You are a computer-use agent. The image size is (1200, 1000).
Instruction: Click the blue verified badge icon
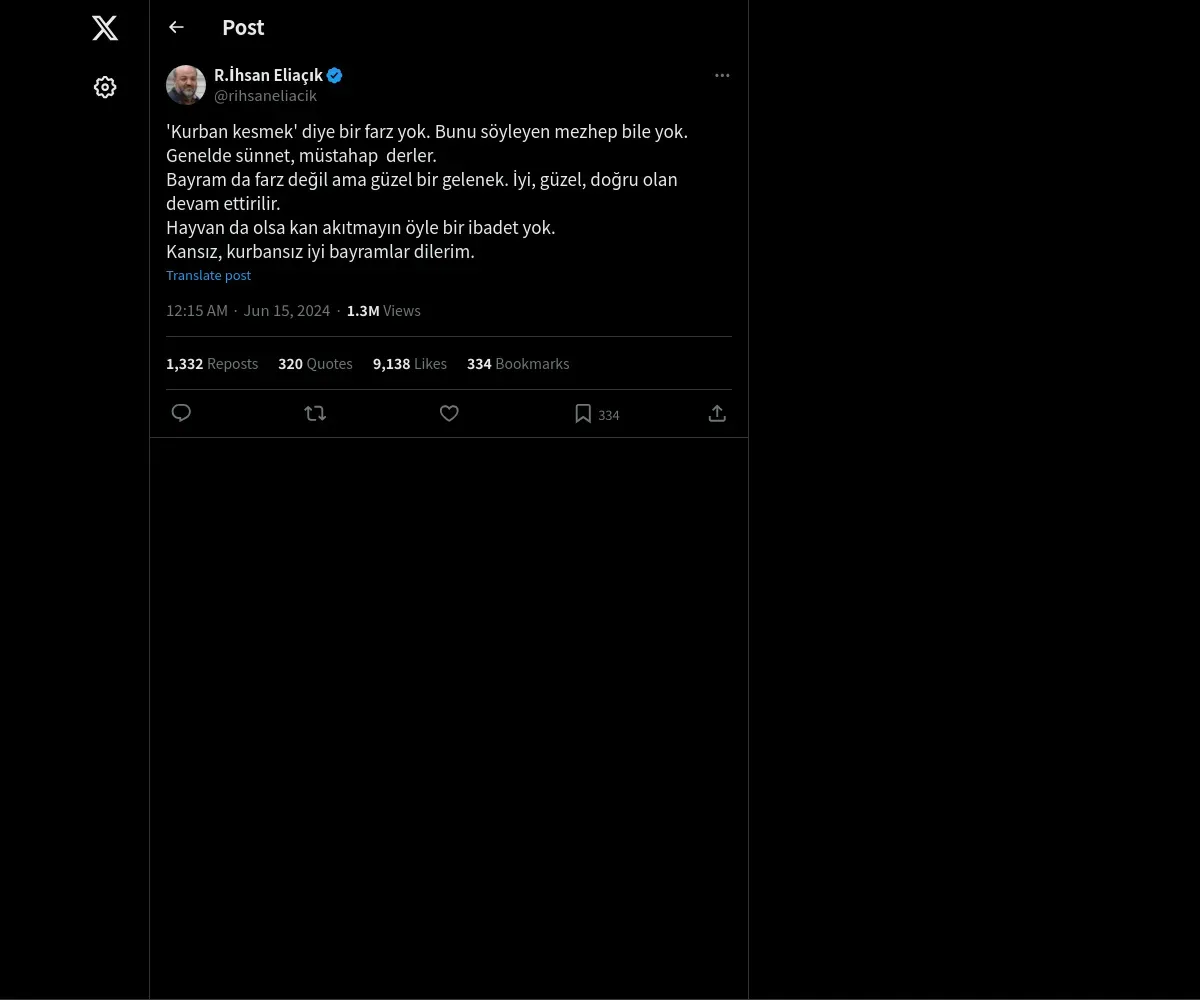click(x=335, y=75)
